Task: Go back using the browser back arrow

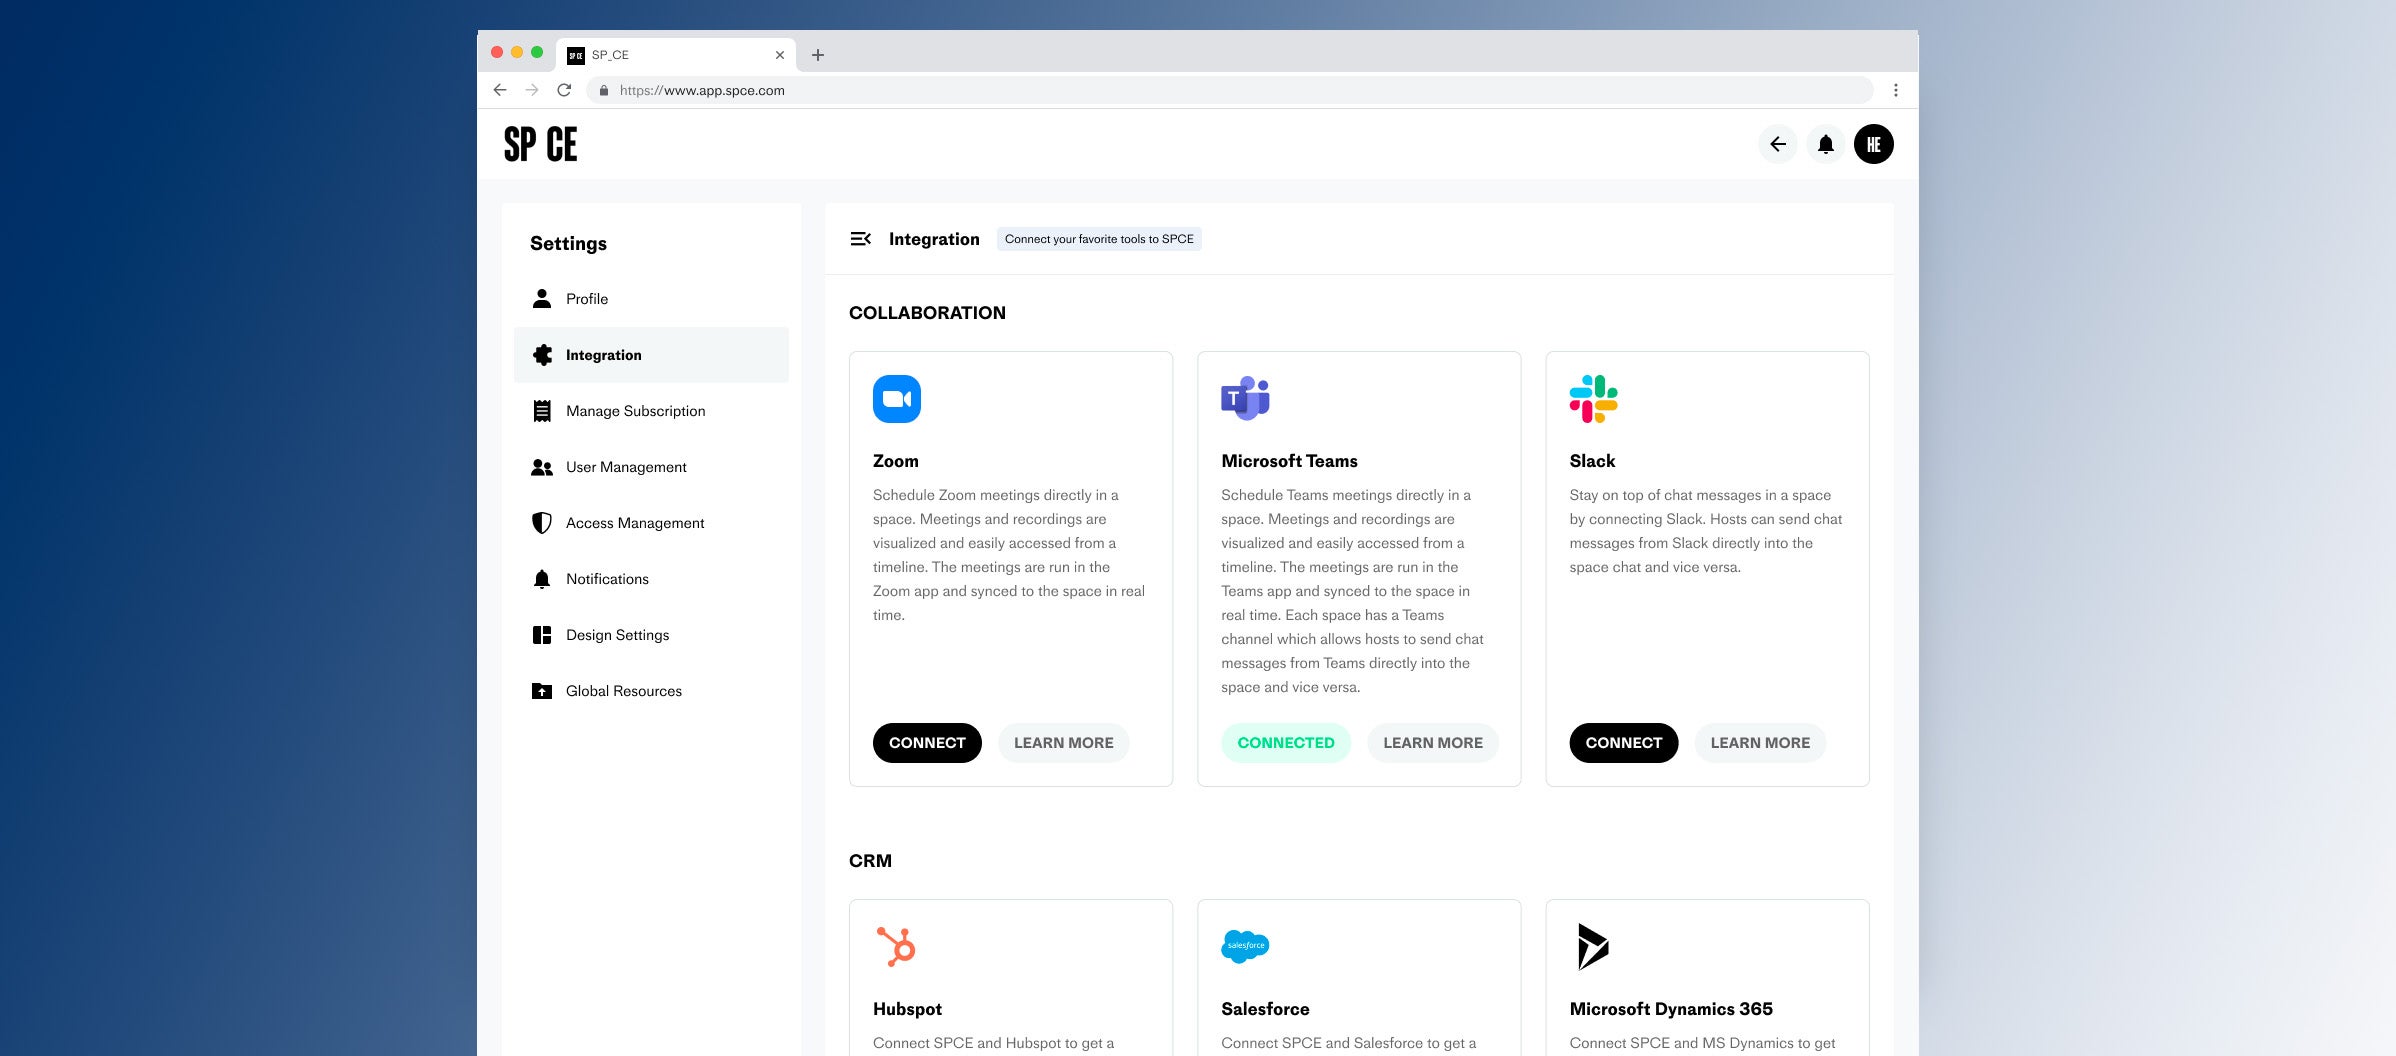Action: (500, 90)
